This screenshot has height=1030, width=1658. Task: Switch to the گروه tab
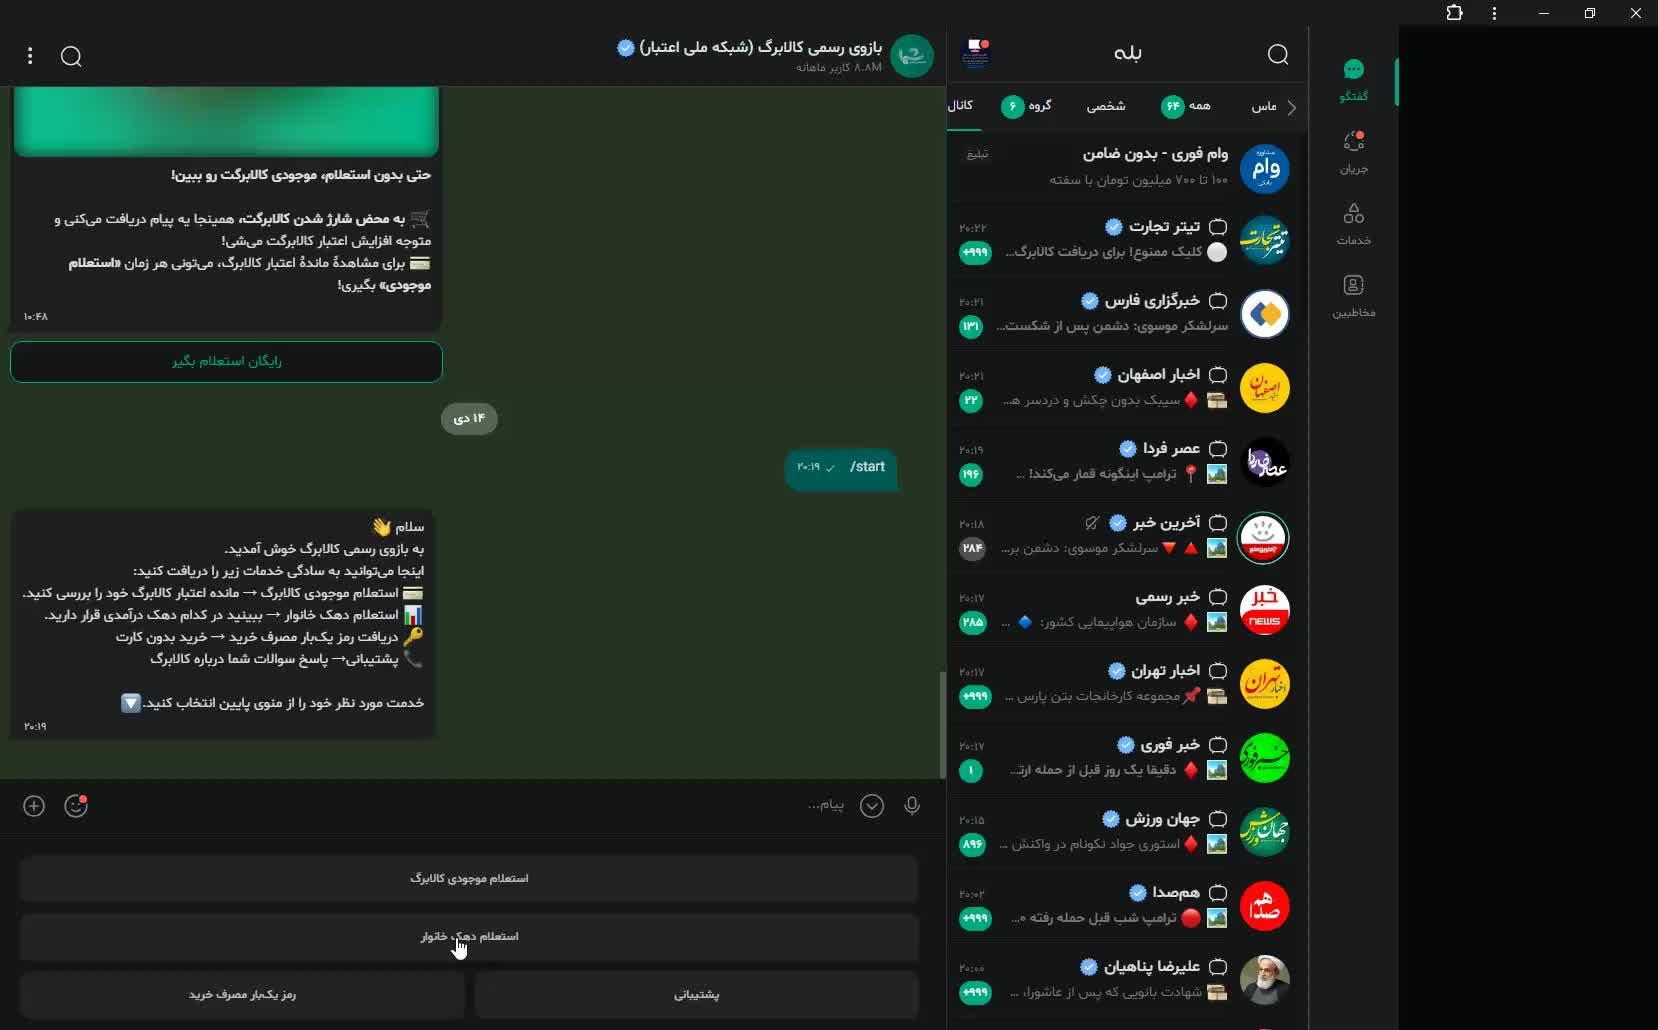point(1027,106)
